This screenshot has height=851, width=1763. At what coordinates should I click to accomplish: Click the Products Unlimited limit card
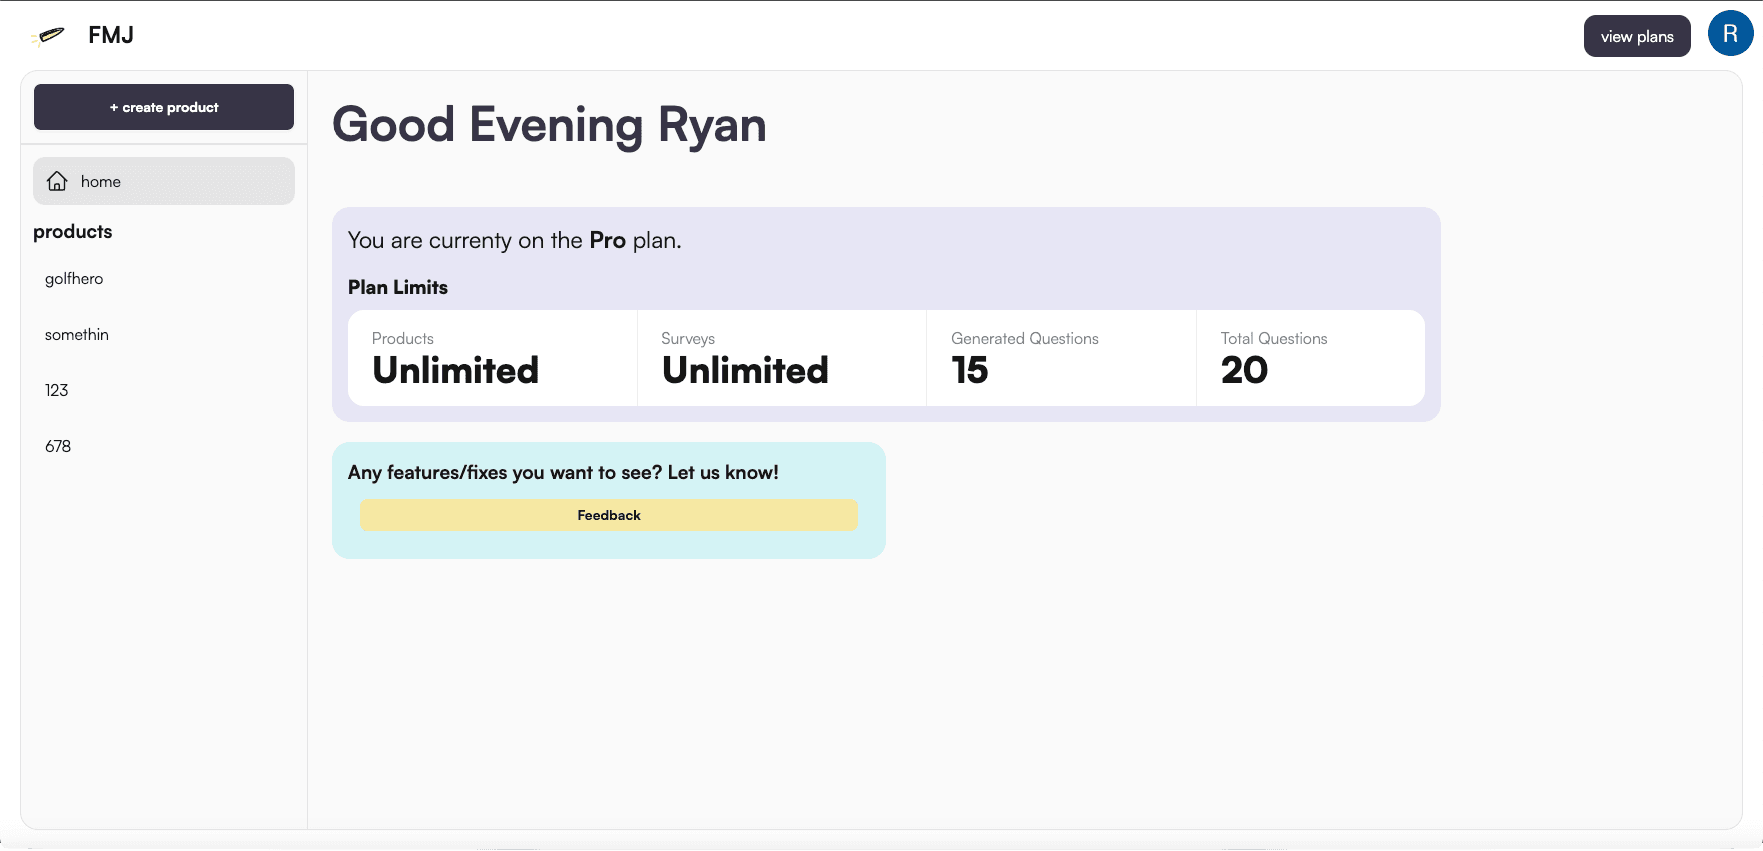[492, 358]
